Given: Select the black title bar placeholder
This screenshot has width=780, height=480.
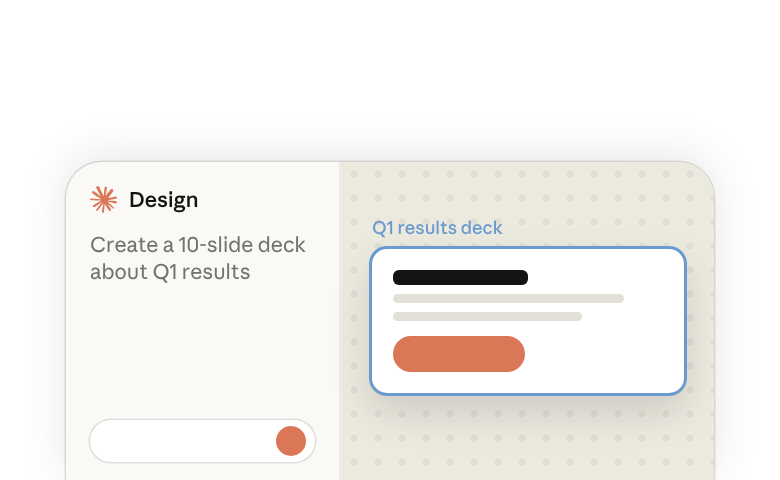Looking at the screenshot, I should (460, 278).
